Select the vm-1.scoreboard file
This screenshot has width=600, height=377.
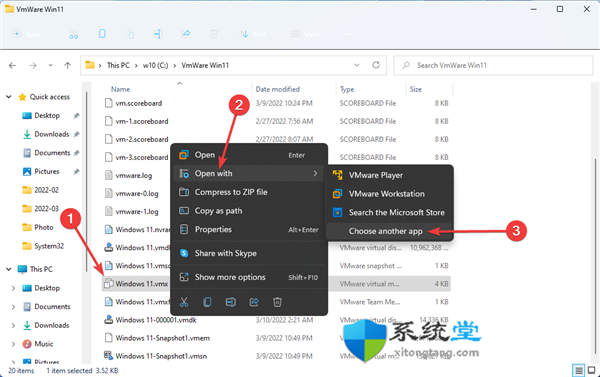click(x=142, y=121)
